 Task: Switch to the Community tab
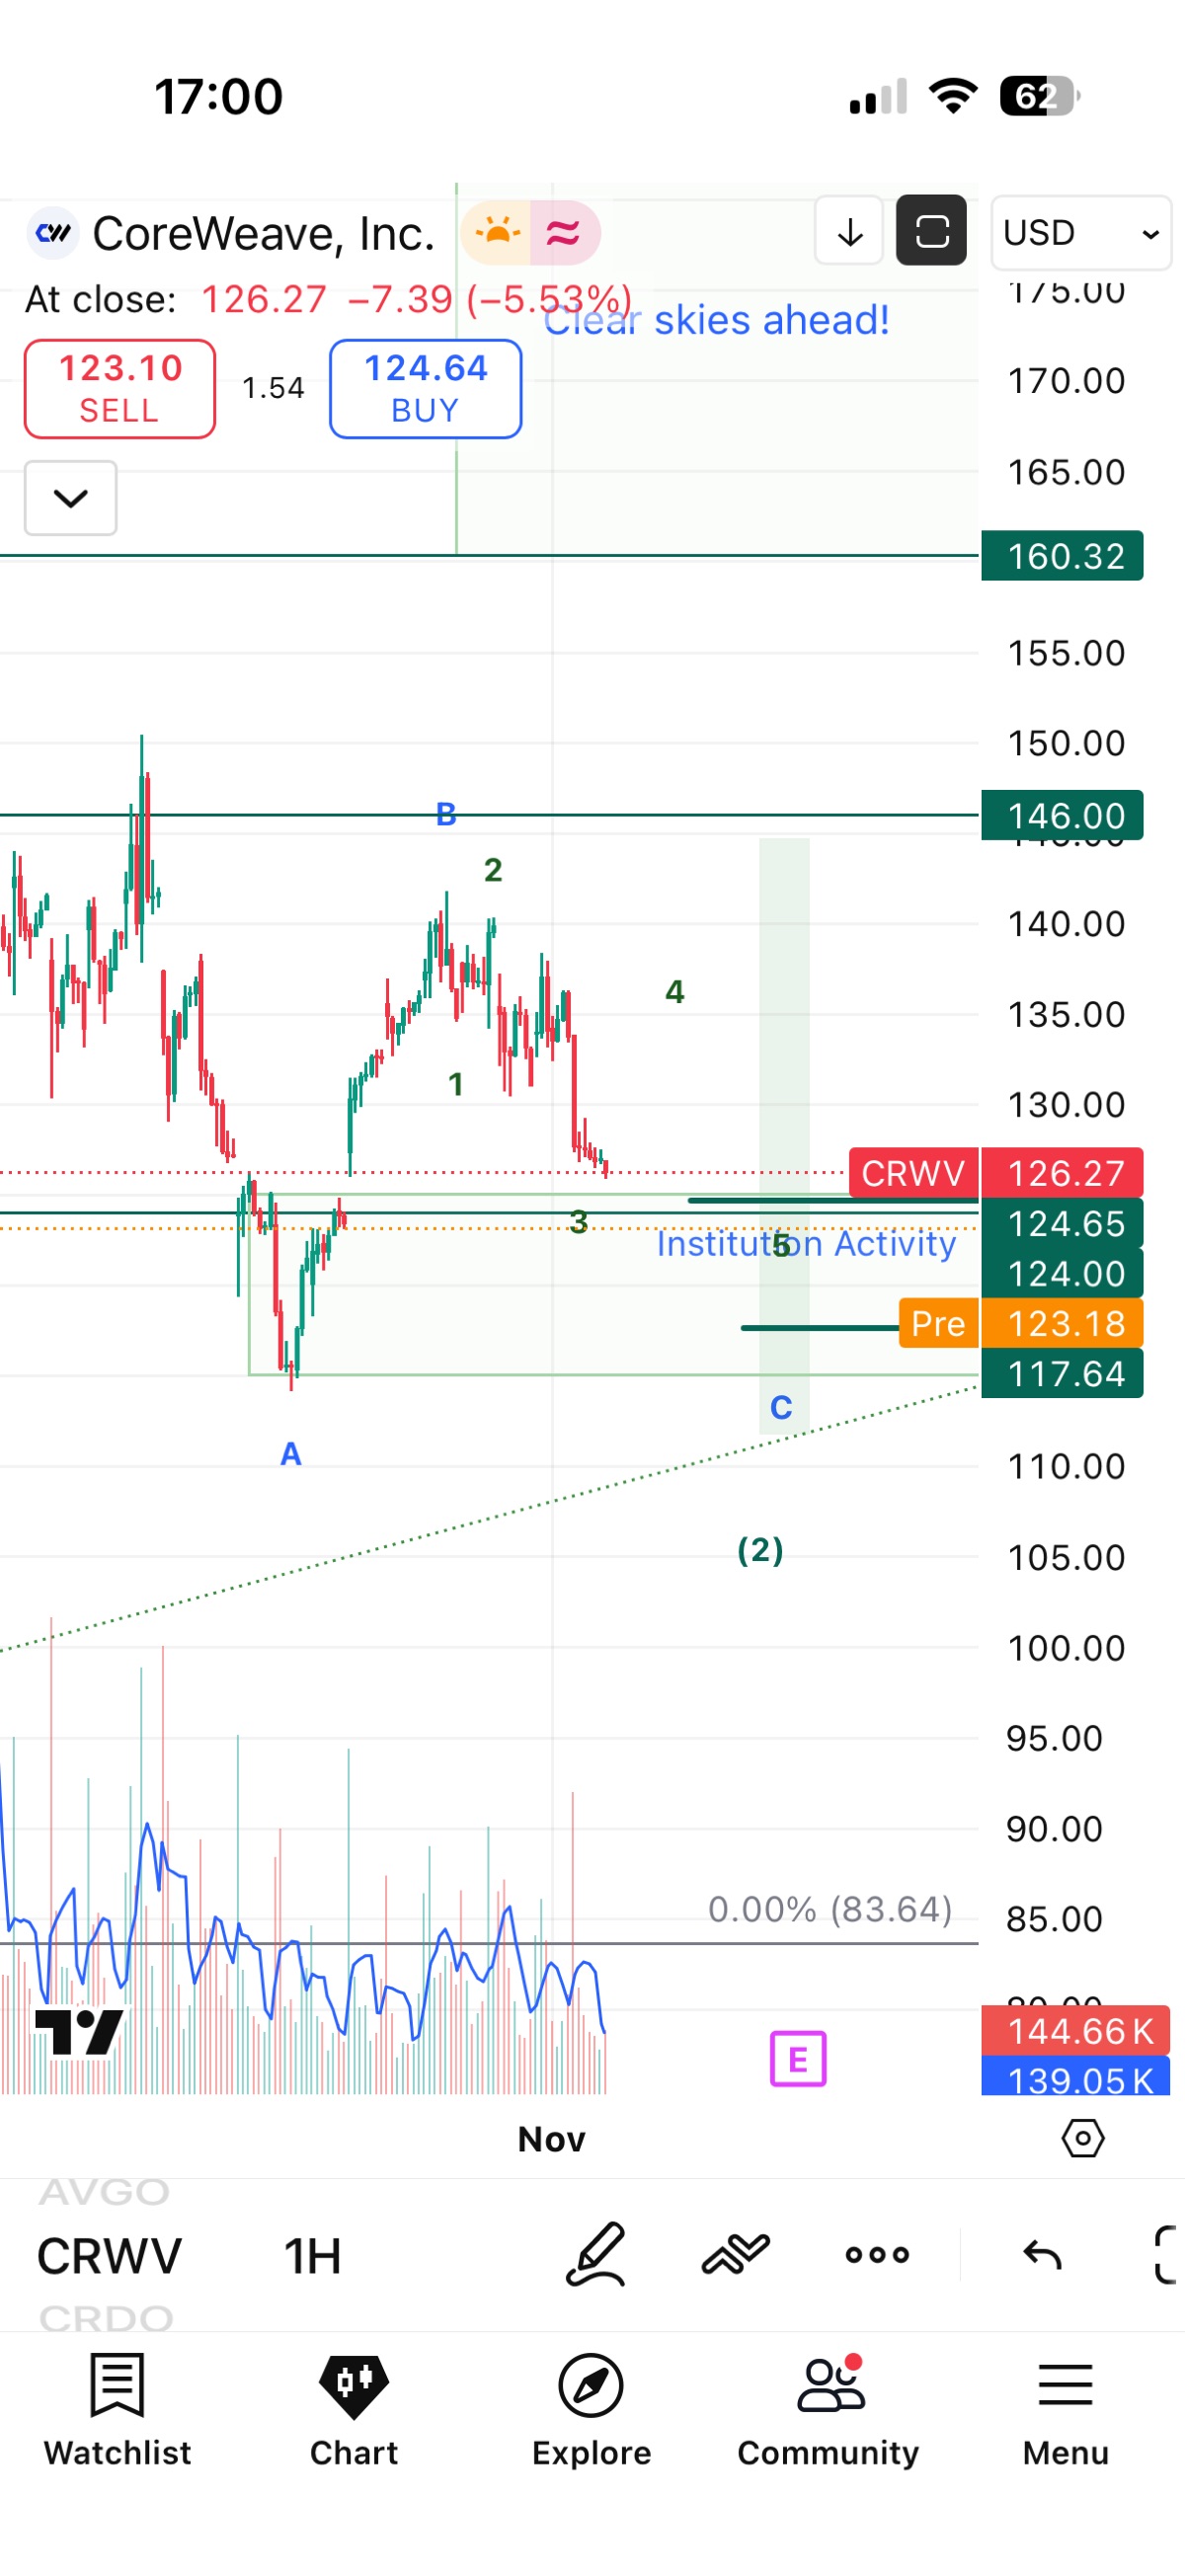tap(828, 2410)
